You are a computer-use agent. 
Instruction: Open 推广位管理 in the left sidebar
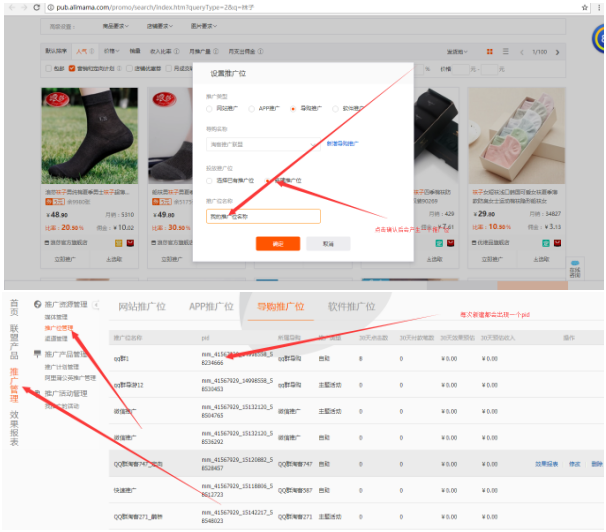click(59, 328)
